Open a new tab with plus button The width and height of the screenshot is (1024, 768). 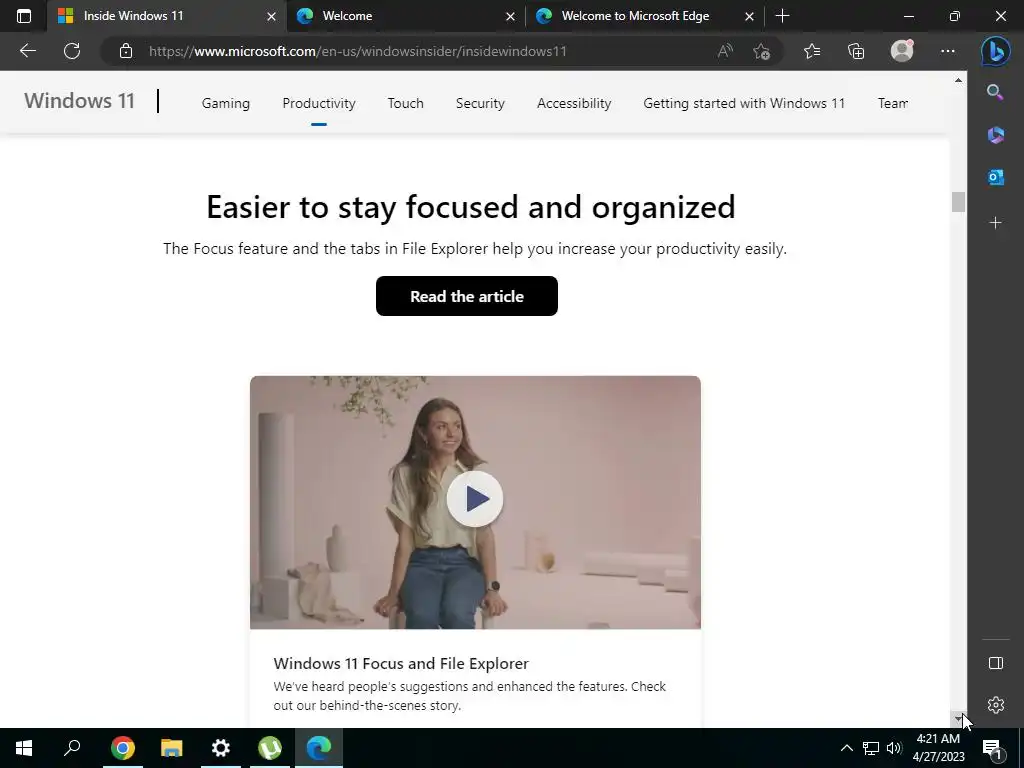tap(782, 16)
